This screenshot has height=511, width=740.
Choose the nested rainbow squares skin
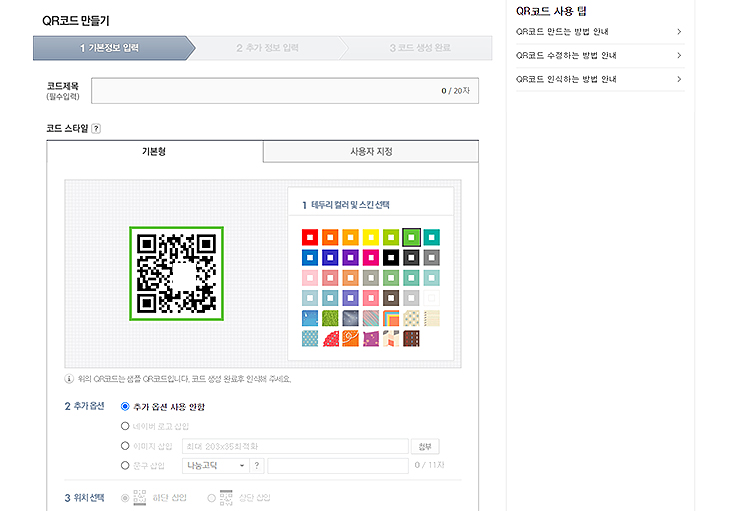[391, 318]
